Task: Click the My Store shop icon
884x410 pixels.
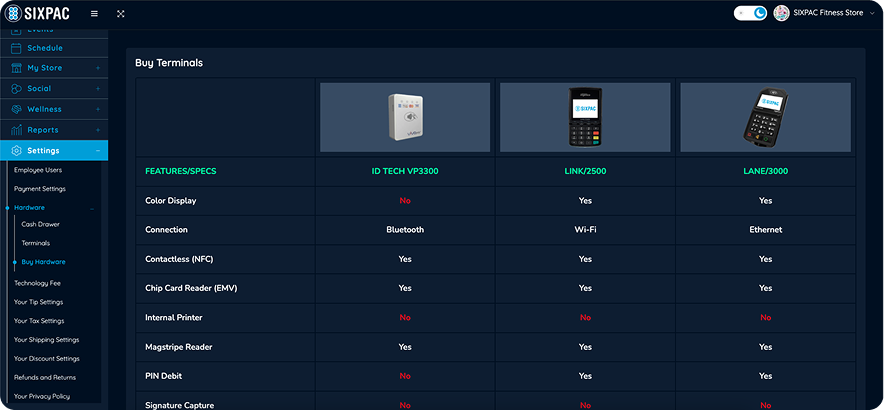Action: [x=16, y=68]
